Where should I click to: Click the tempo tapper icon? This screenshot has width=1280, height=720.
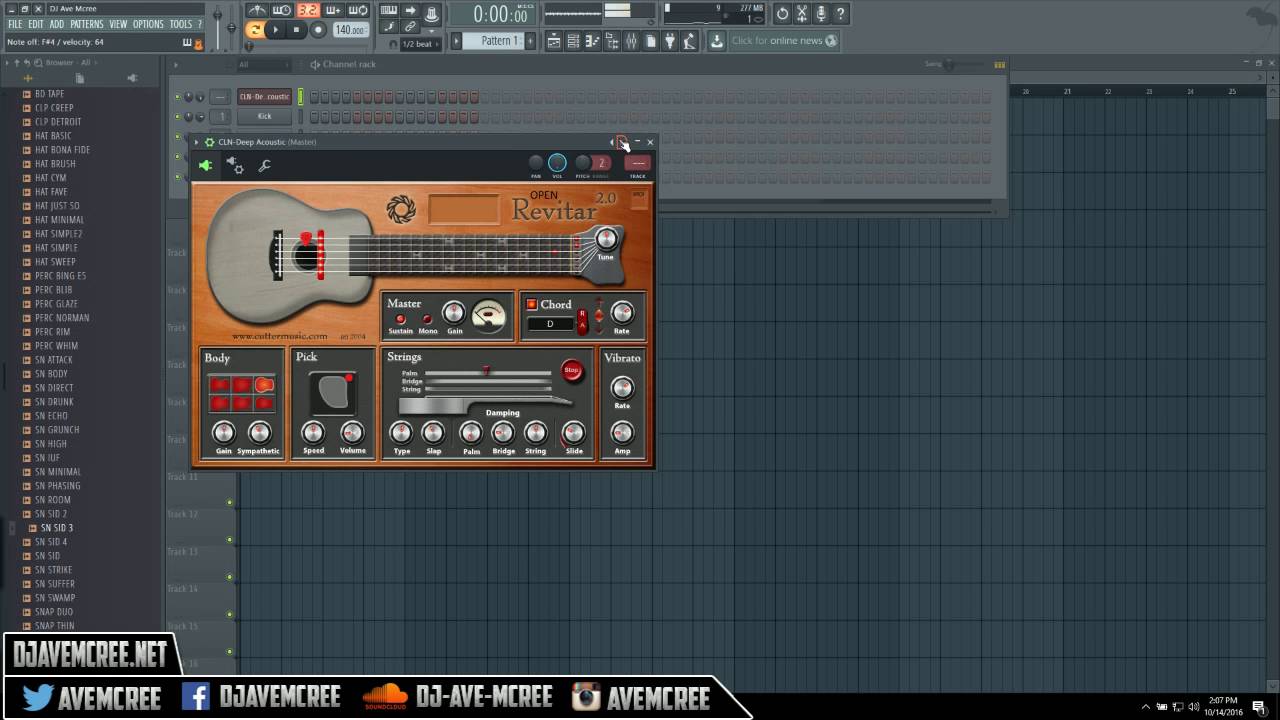(x=688, y=41)
